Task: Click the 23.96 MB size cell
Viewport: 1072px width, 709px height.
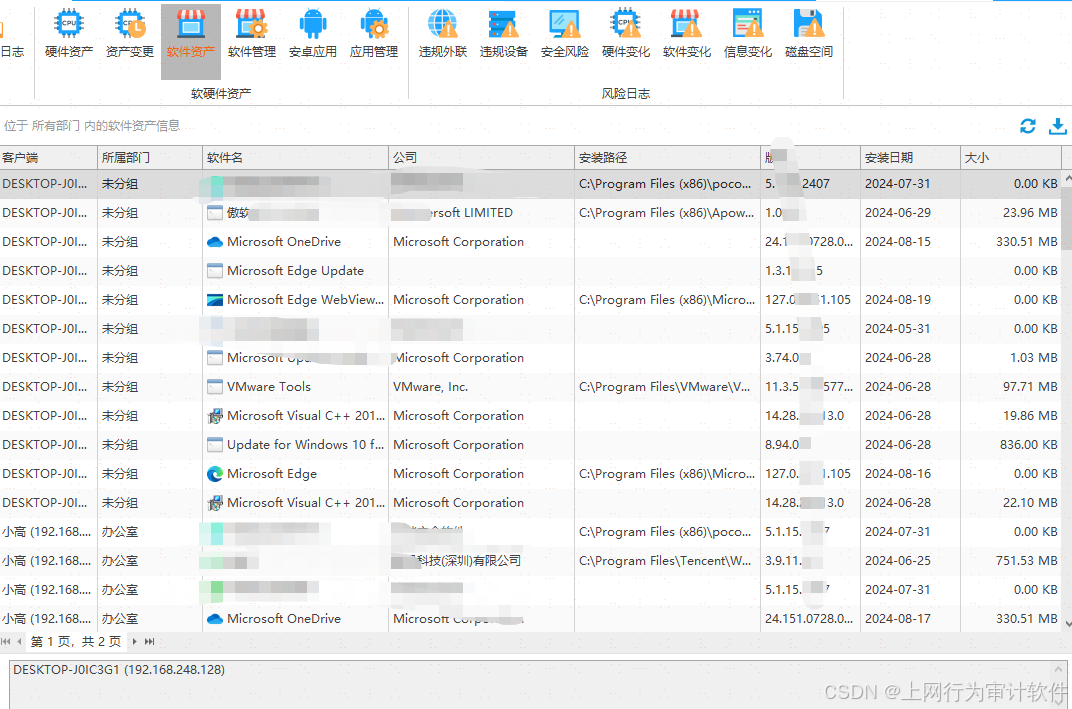Action: 1030,213
